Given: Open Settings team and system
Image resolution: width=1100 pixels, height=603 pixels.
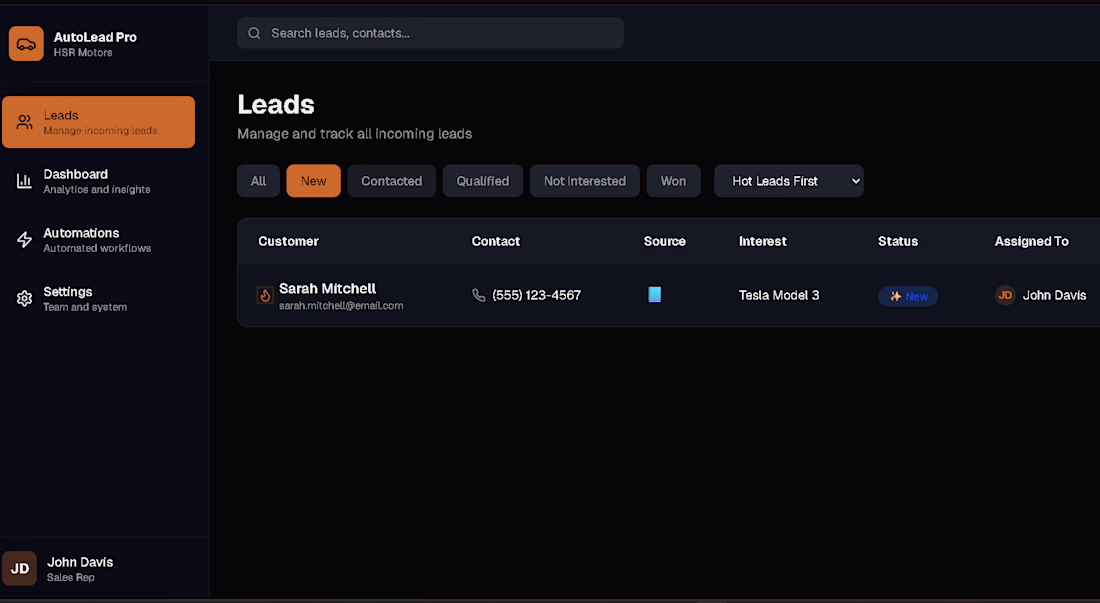Looking at the screenshot, I should pos(98,299).
